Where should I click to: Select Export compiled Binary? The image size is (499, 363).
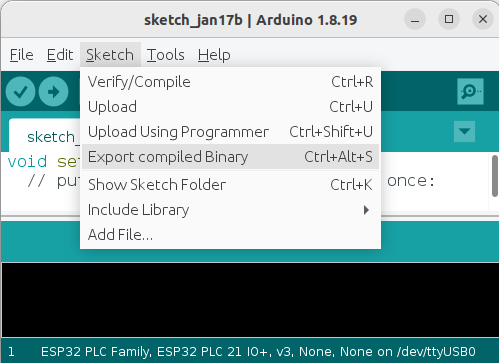(x=230, y=157)
